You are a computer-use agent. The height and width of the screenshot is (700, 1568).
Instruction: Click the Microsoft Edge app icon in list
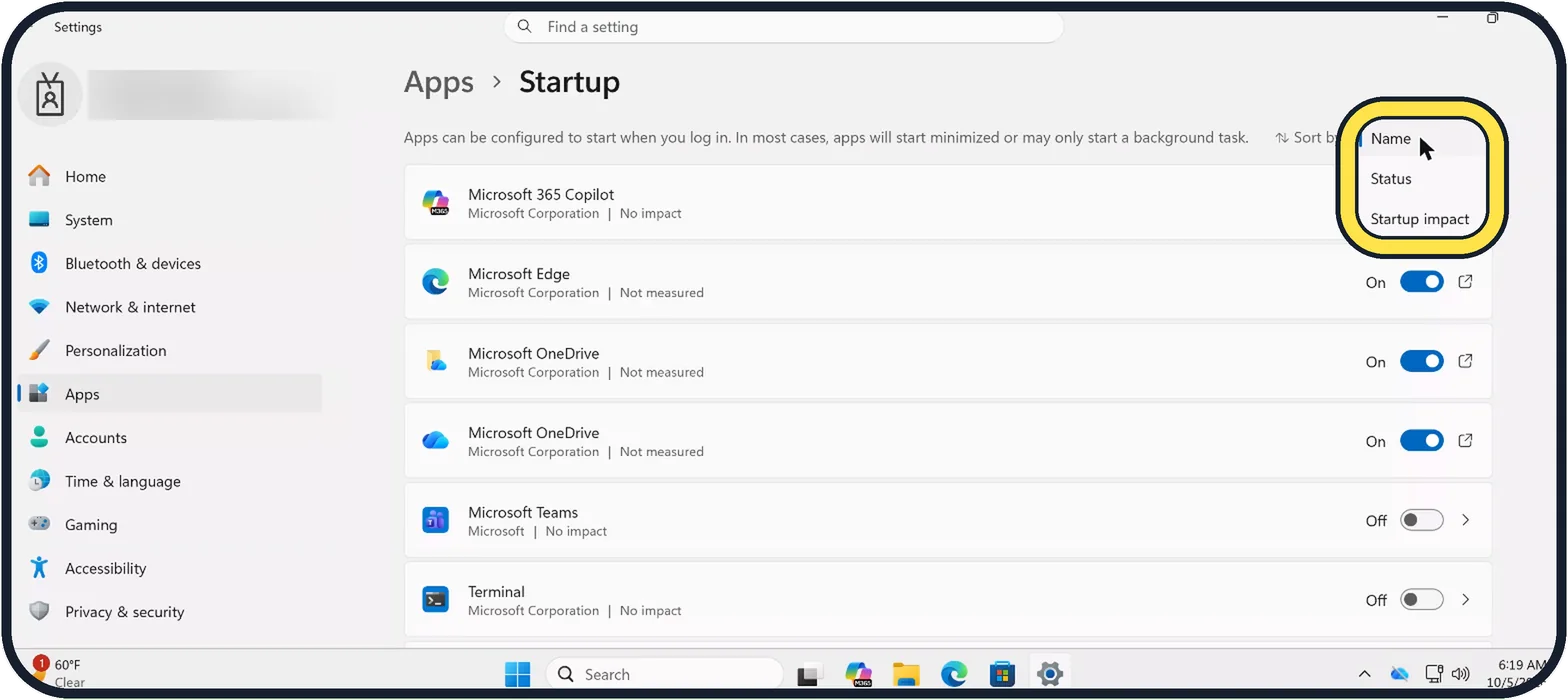[x=435, y=282]
